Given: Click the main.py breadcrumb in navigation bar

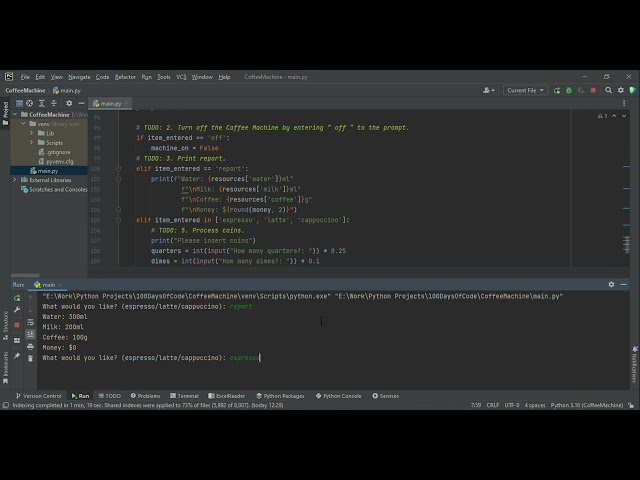Looking at the screenshot, I should coord(67,90).
